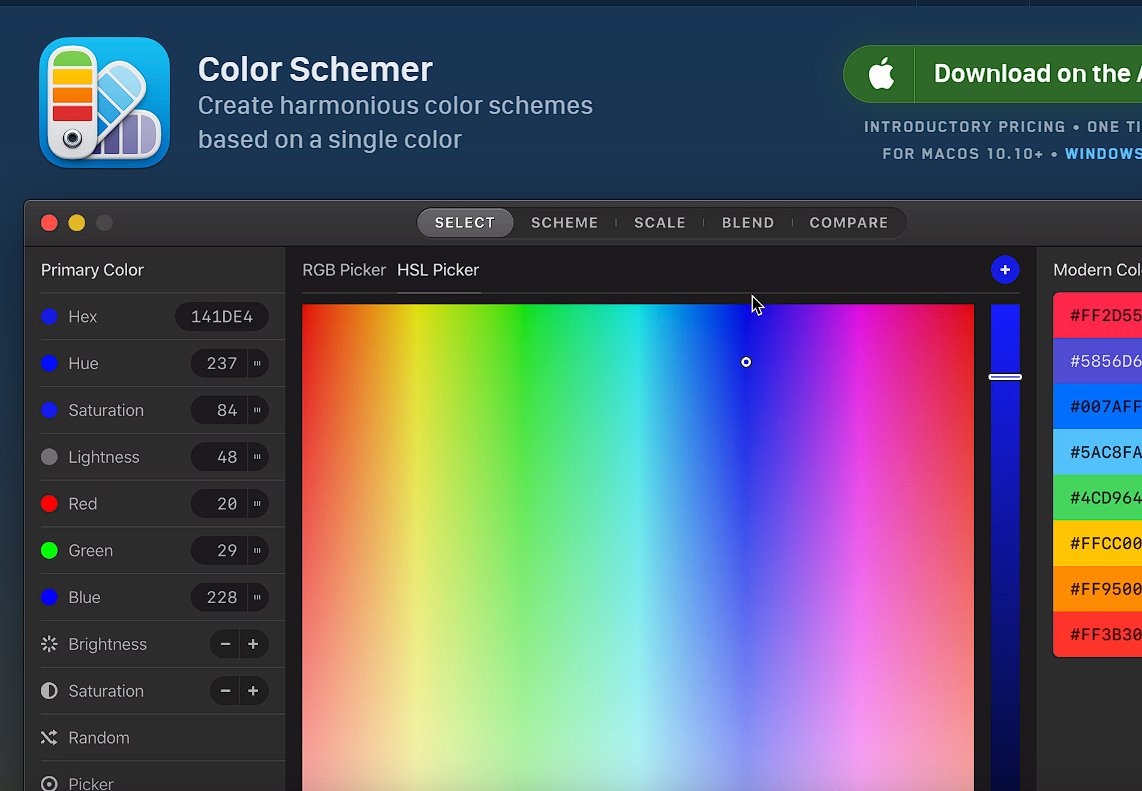Click the Color Schemer title text

[315, 70]
